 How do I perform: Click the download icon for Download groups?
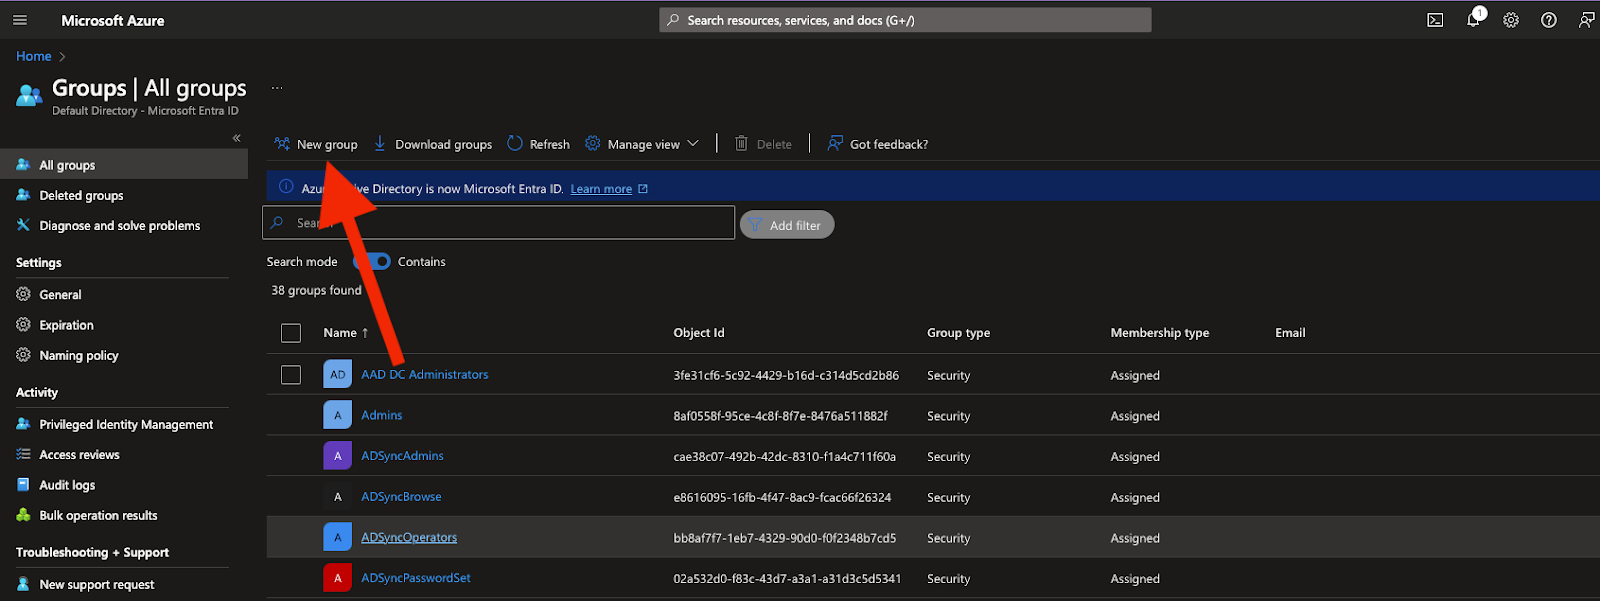380,144
